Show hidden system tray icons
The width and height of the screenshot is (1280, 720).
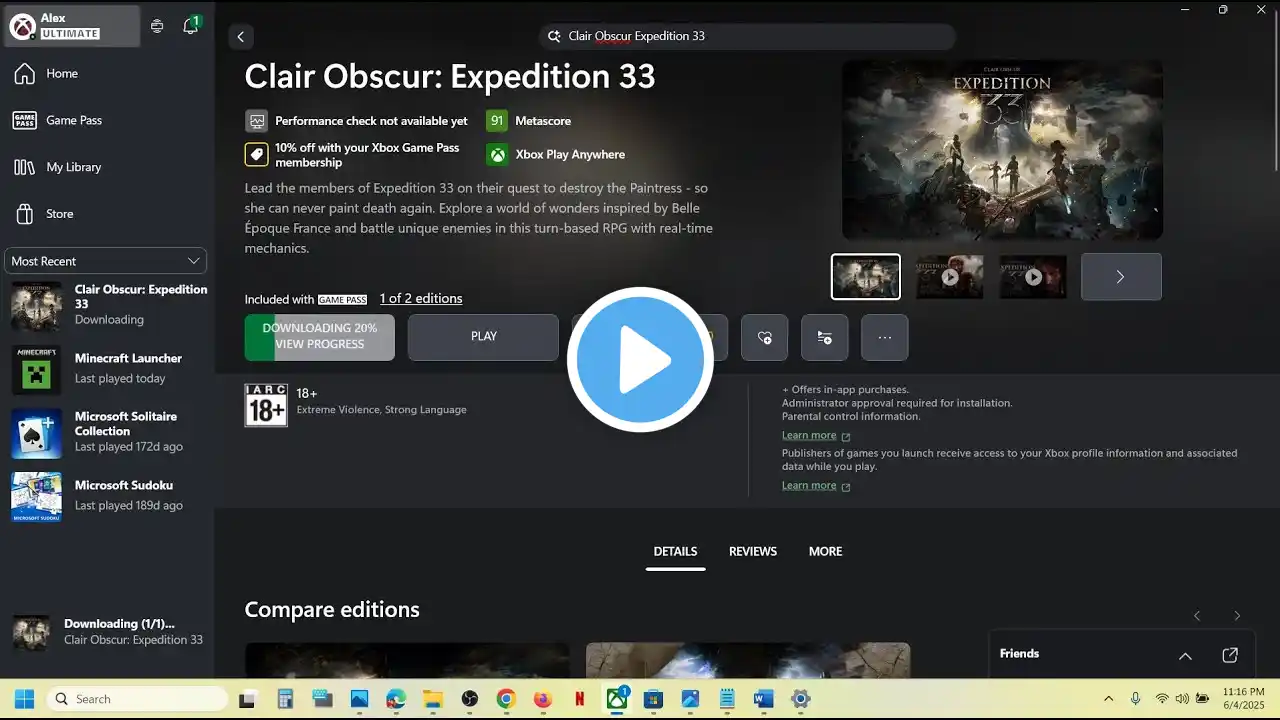(1108, 699)
